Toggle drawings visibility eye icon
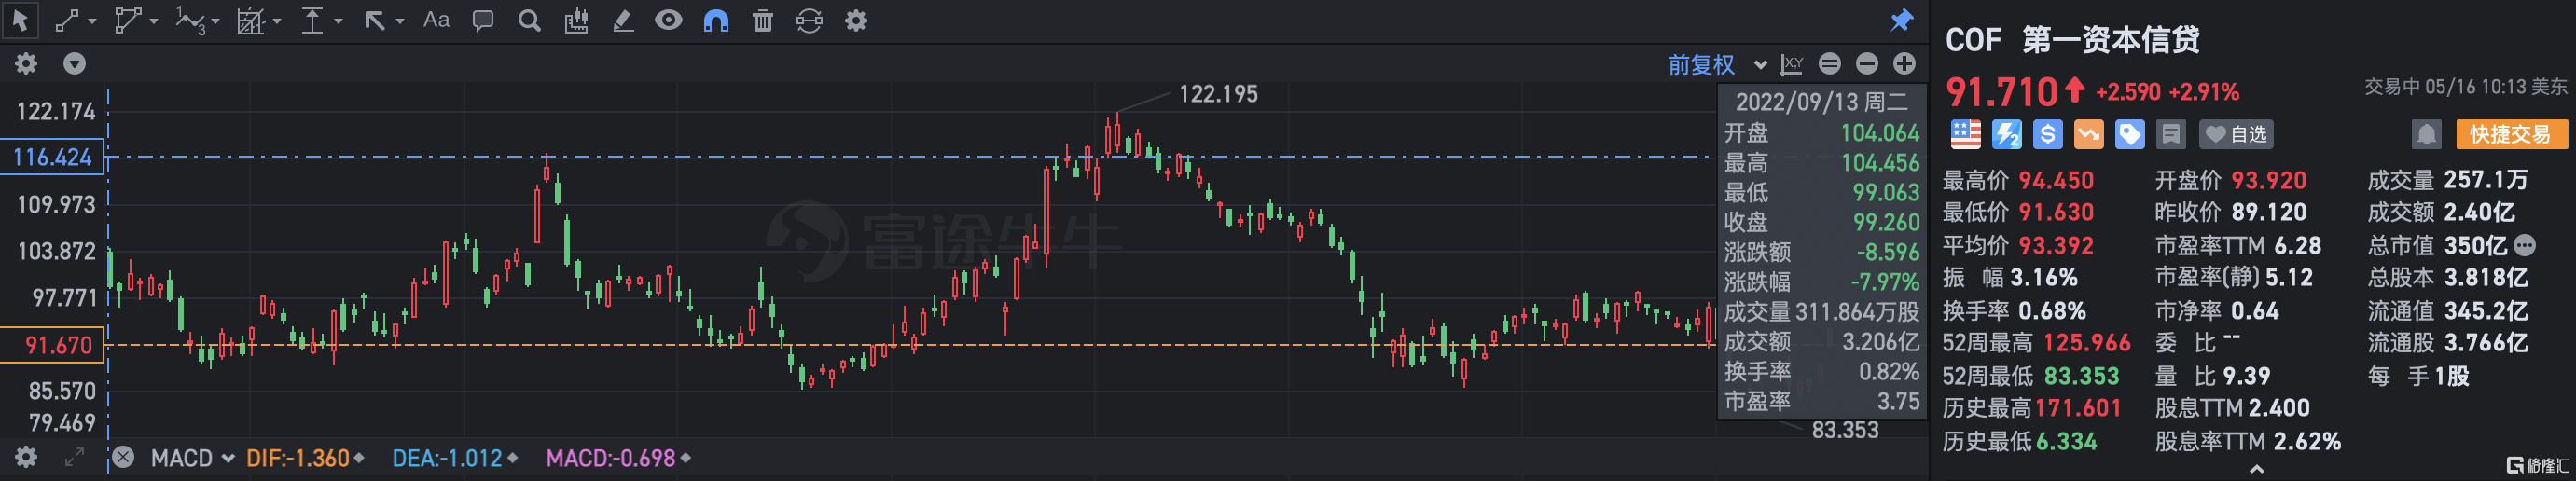Viewport: 2576px width, 481px height. (668, 20)
